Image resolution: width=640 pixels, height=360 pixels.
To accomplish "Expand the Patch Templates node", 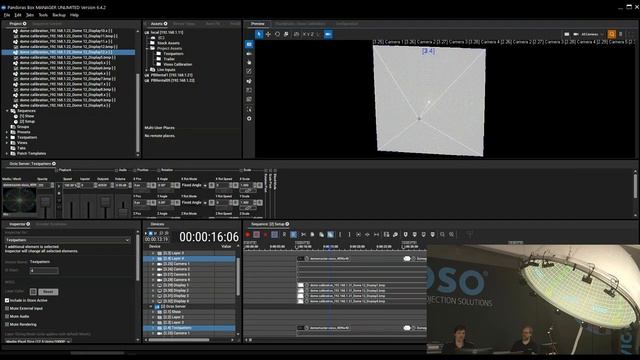I will pyautogui.click(x=7, y=153).
